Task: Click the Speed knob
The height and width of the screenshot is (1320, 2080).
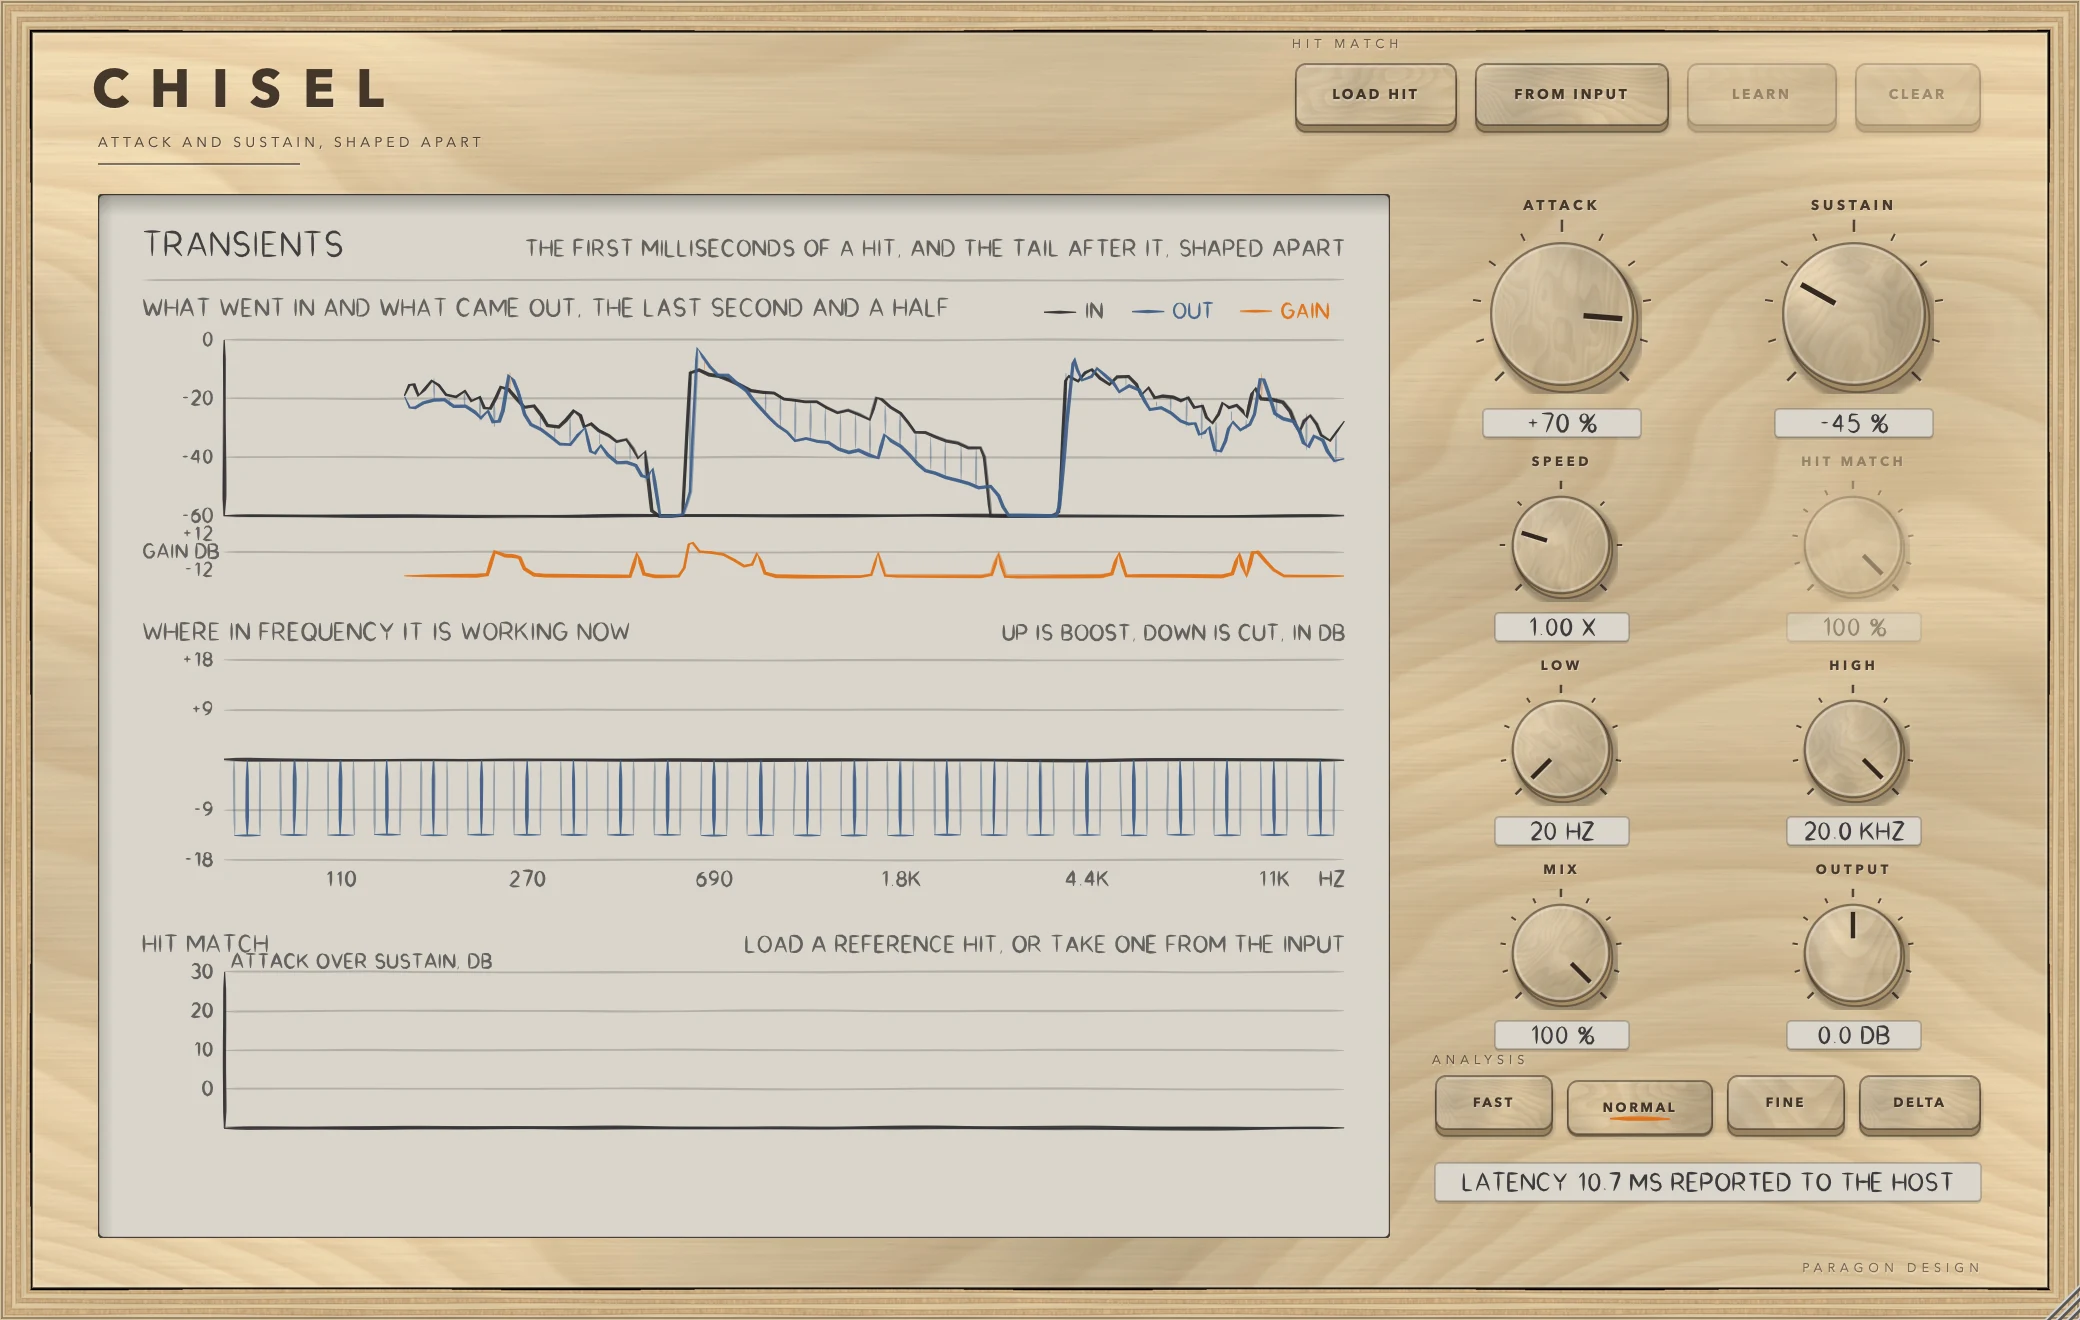Action: point(1561,546)
